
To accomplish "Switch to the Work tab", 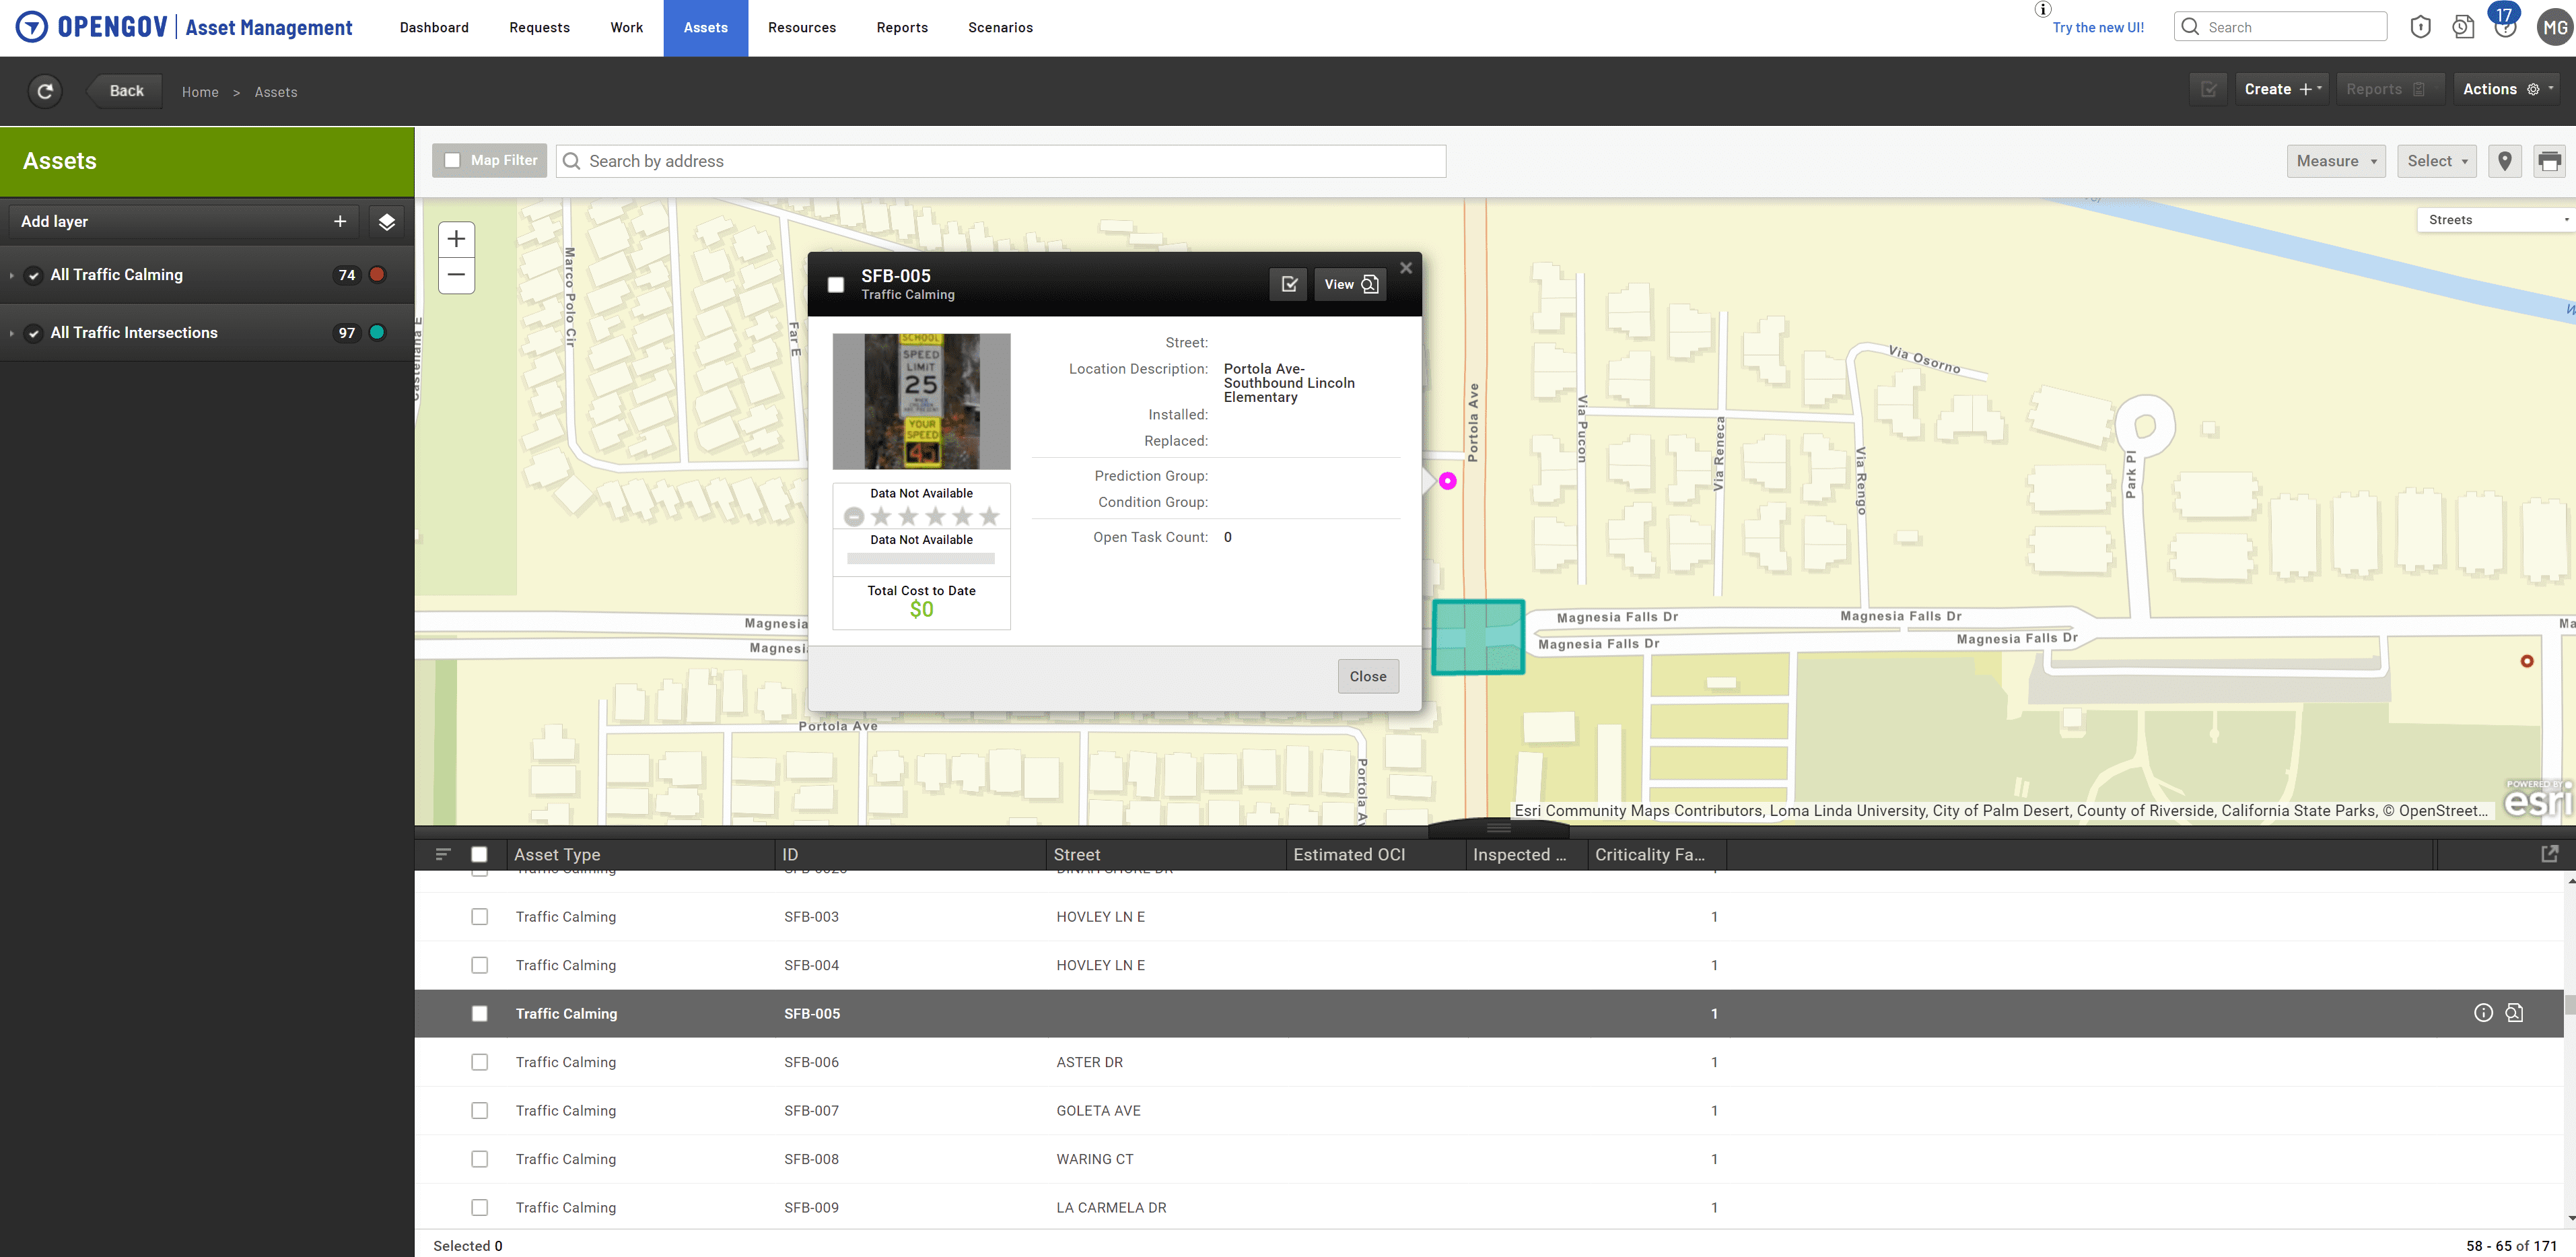I will [626, 28].
